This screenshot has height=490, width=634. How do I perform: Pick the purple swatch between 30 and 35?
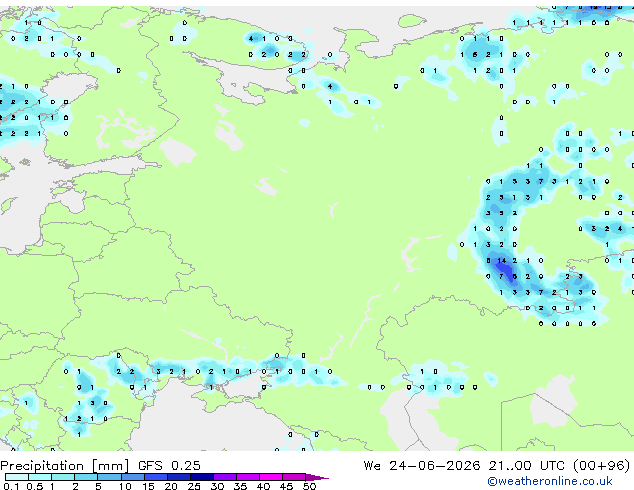225,477
